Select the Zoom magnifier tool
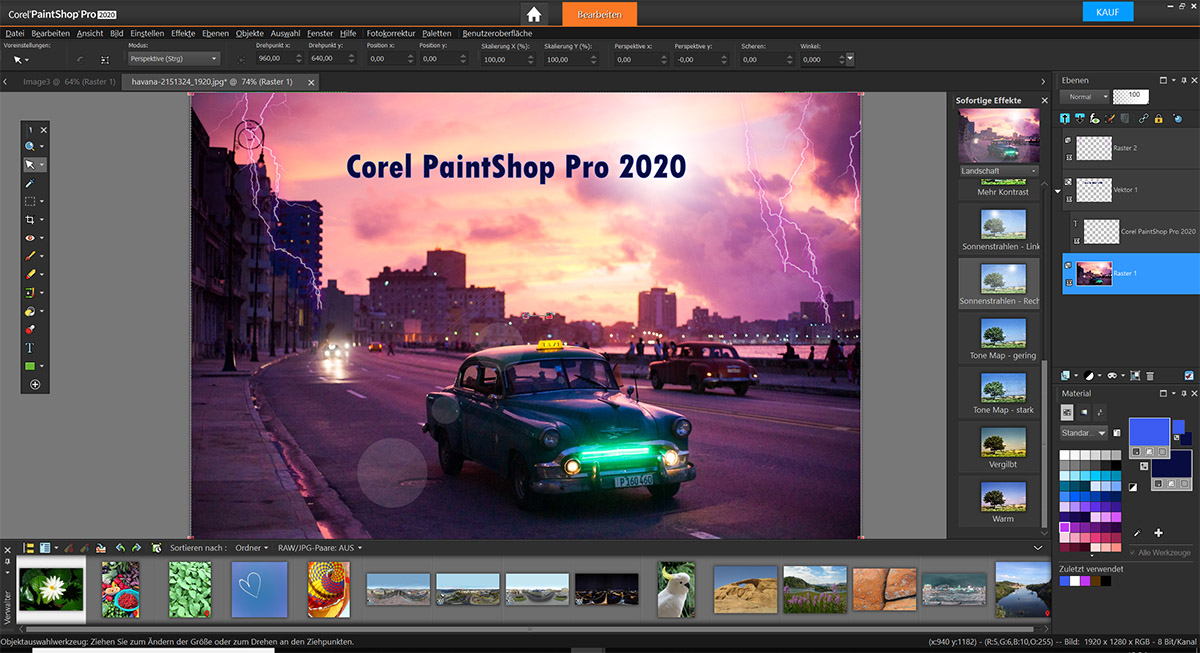This screenshot has width=1200, height=653. (30, 146)
